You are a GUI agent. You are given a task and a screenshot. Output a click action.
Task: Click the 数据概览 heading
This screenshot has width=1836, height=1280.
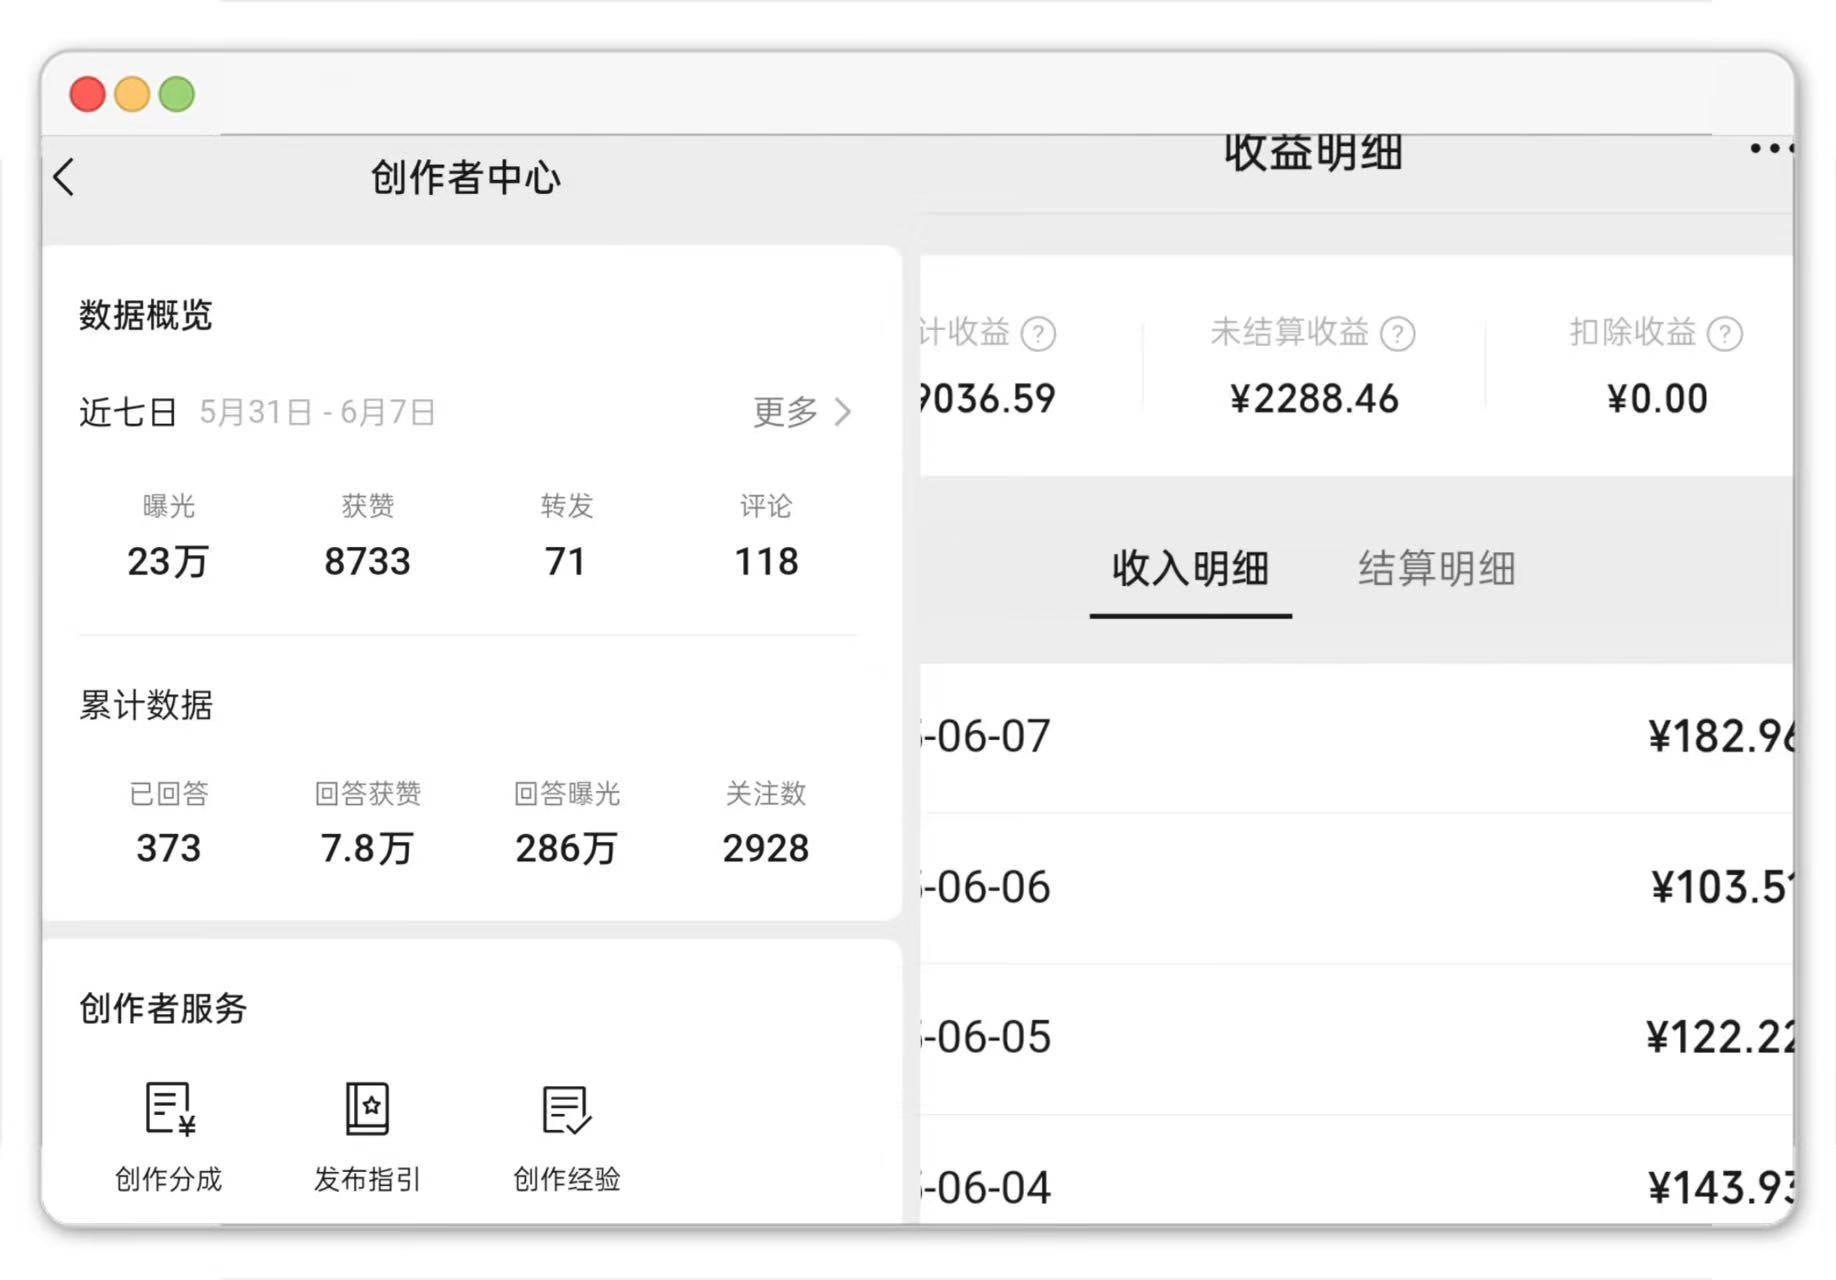(x=146, y=315)
